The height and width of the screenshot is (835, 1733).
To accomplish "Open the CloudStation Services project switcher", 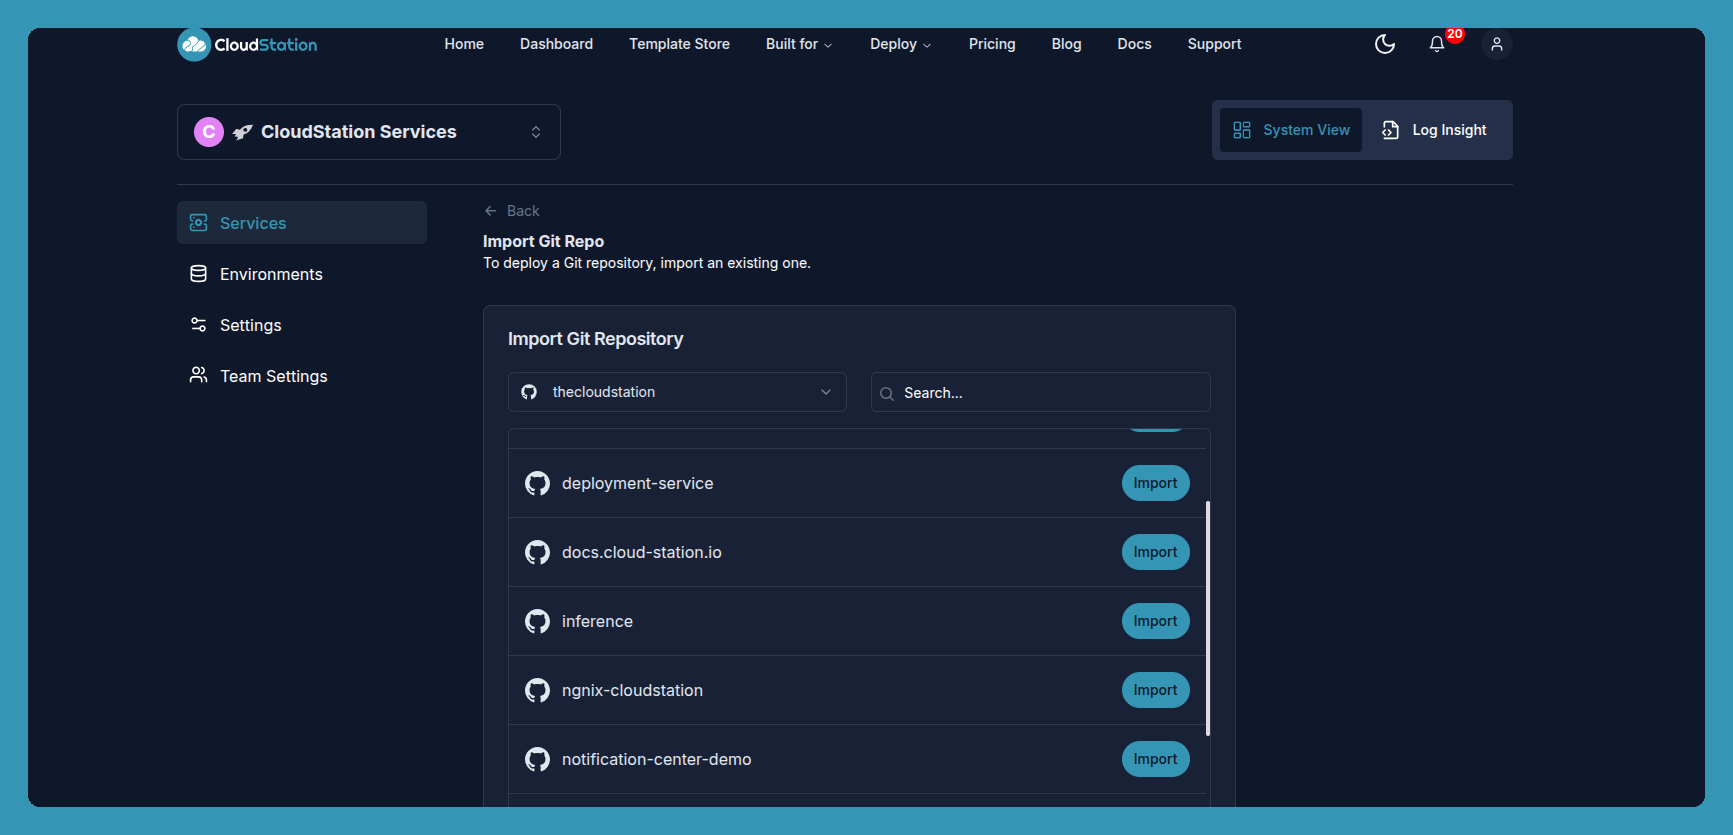I will [369, 132].
